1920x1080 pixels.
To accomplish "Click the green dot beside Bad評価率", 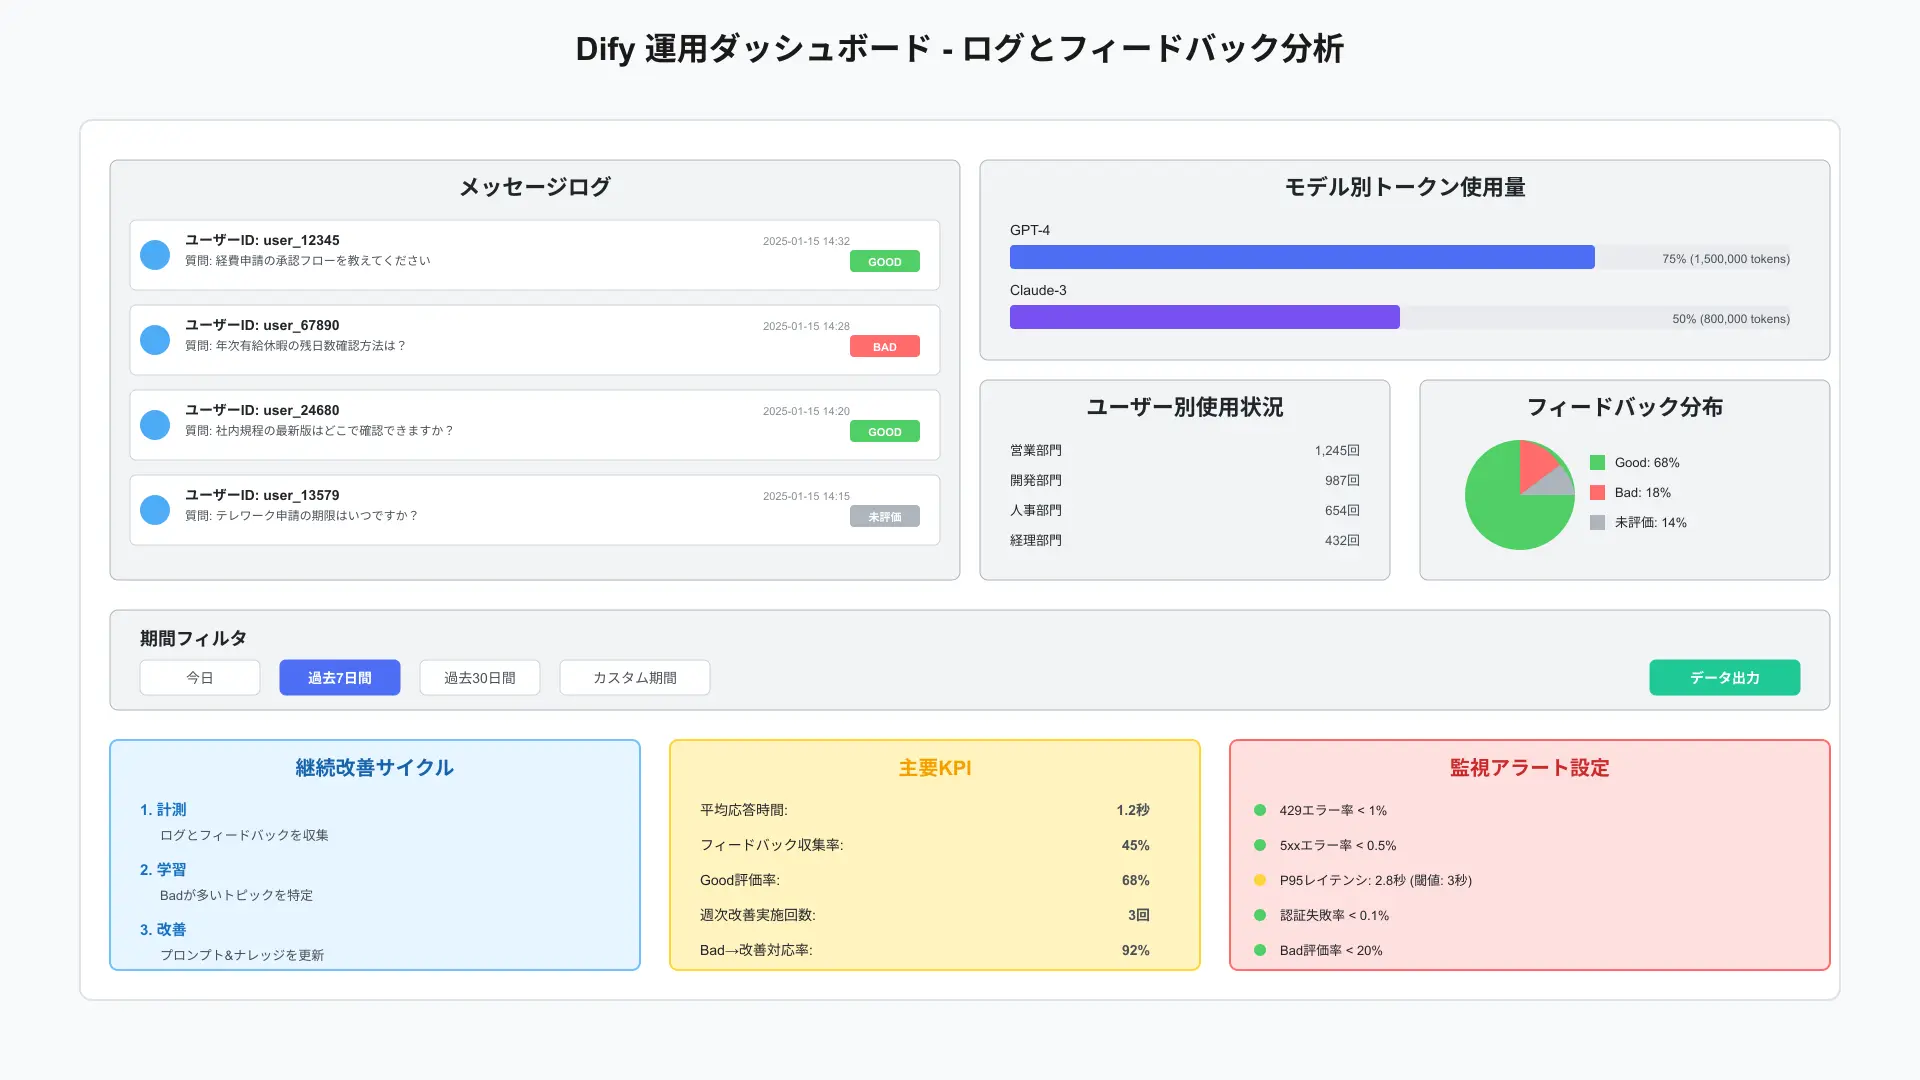I will [x=1260, y=950].
